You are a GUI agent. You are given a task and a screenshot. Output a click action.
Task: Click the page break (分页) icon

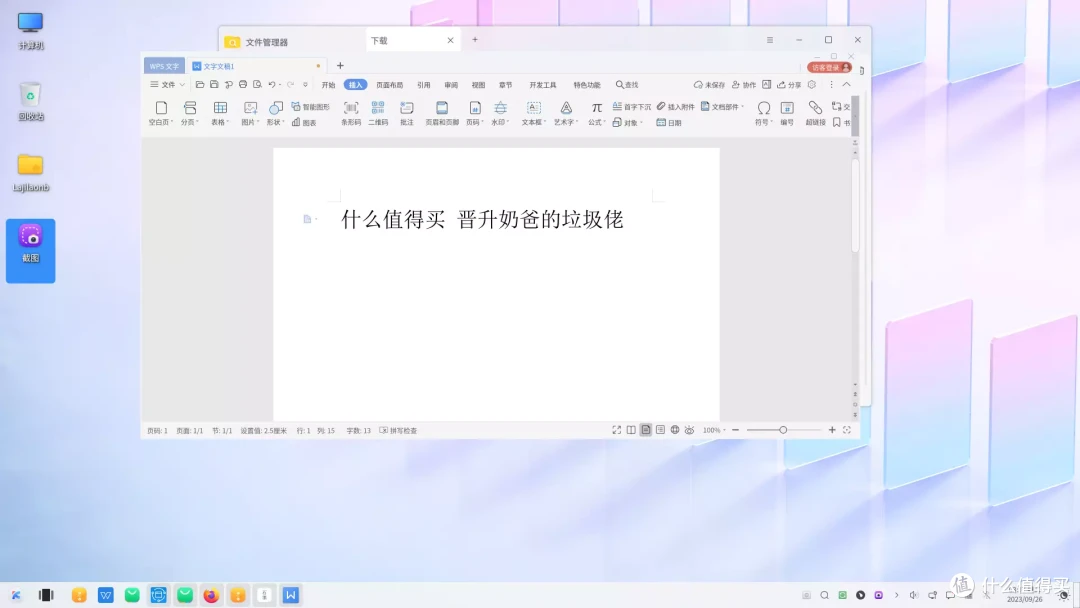(x=190, y=108)
